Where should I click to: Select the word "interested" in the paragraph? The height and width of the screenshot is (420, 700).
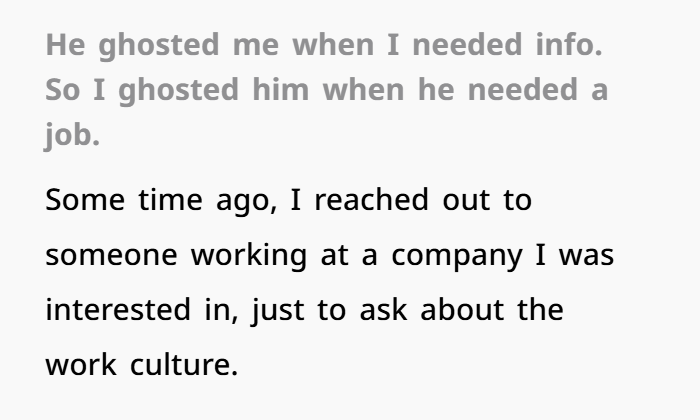[118, 310]
